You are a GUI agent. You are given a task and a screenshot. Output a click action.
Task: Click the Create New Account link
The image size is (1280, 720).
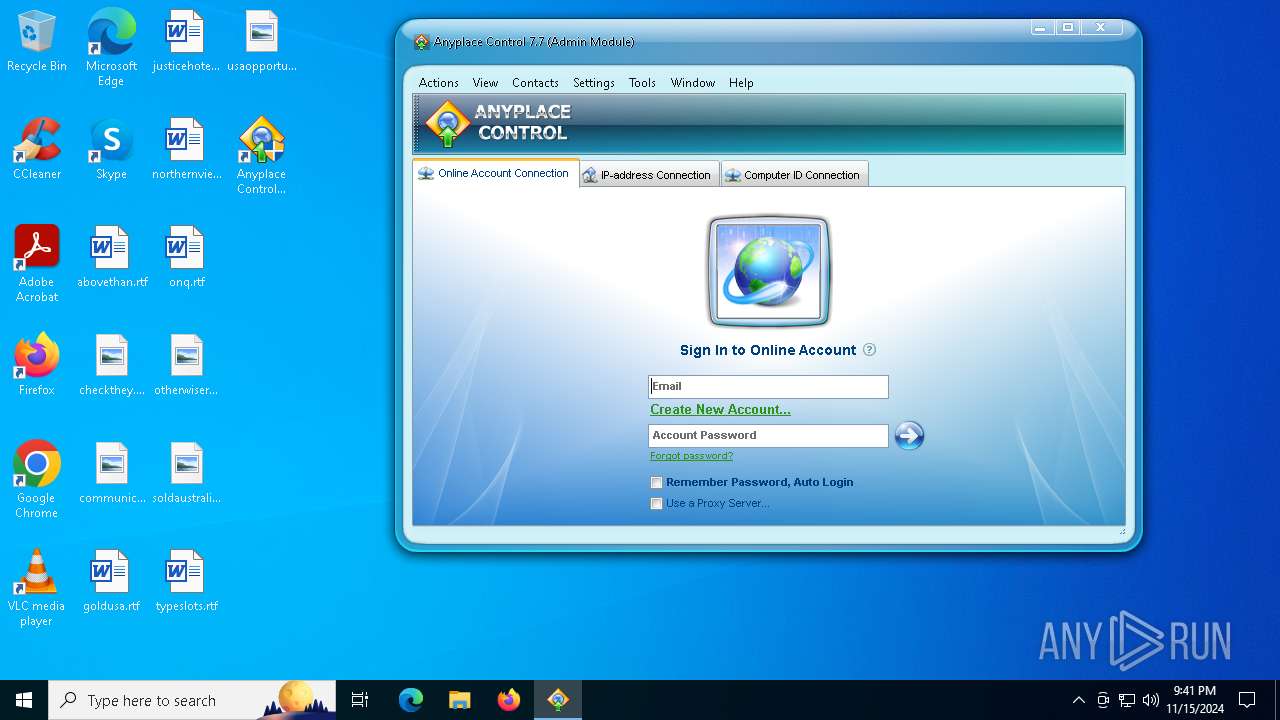pyautogui.click(x=720, y=410)
